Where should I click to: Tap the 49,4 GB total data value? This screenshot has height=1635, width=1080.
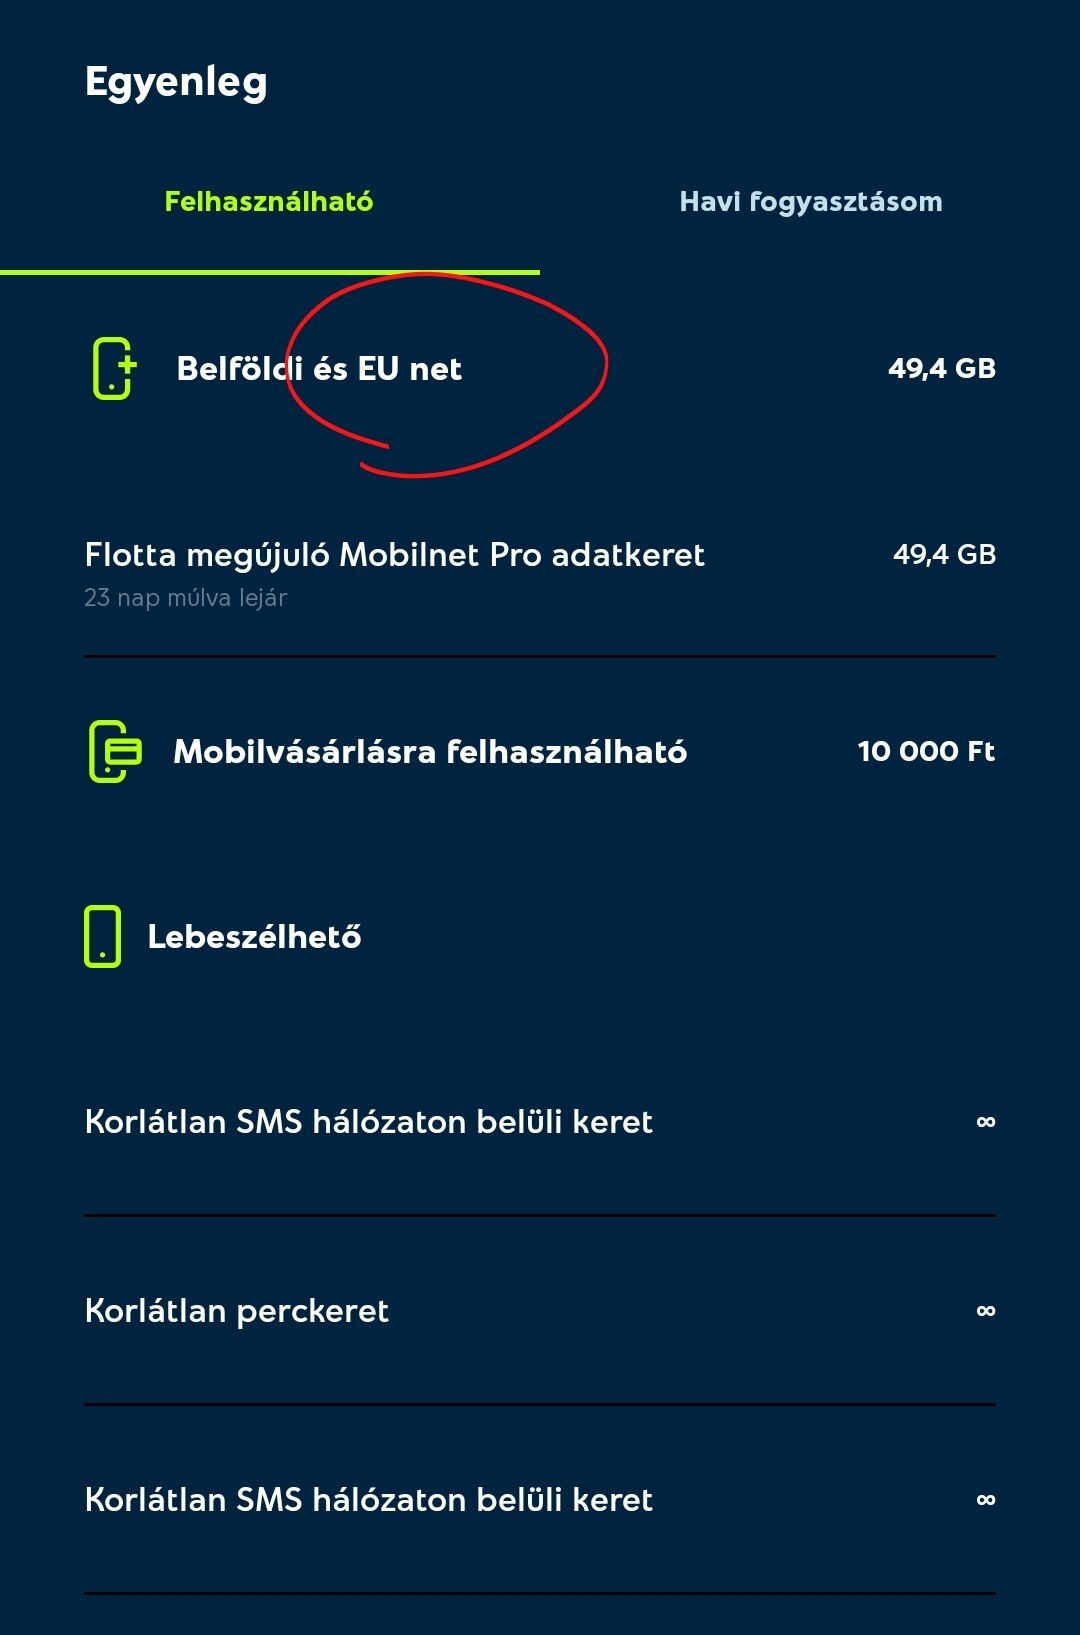pos(942,368)
